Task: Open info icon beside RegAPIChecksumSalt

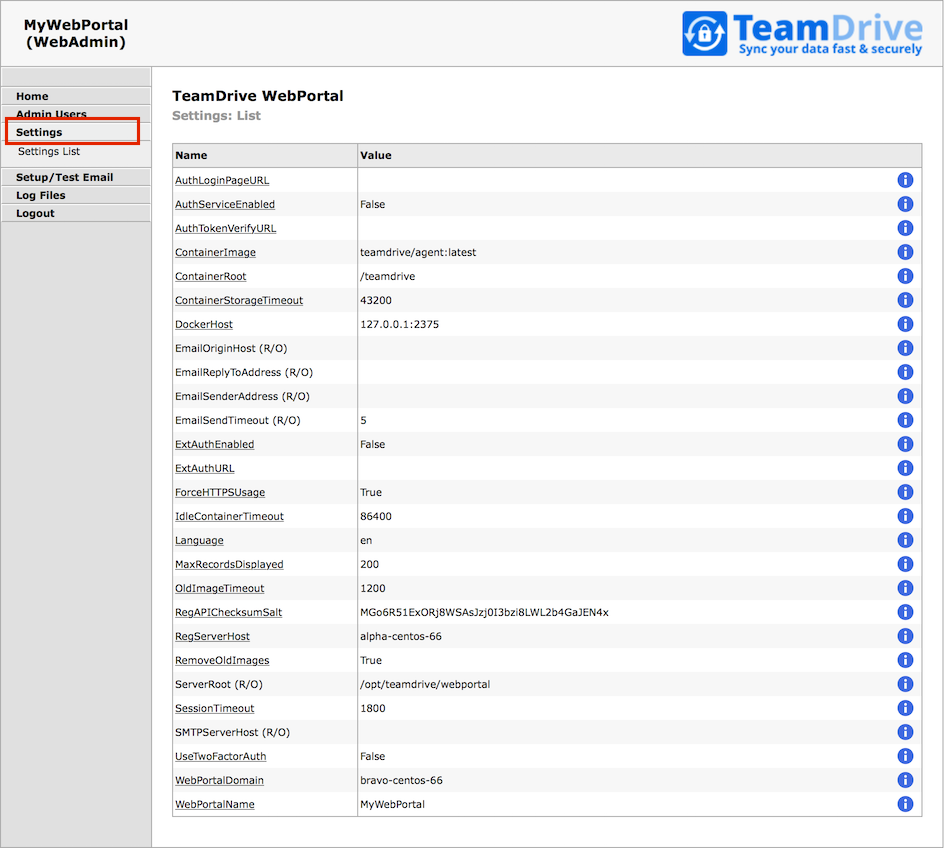Action: (905, 612)
